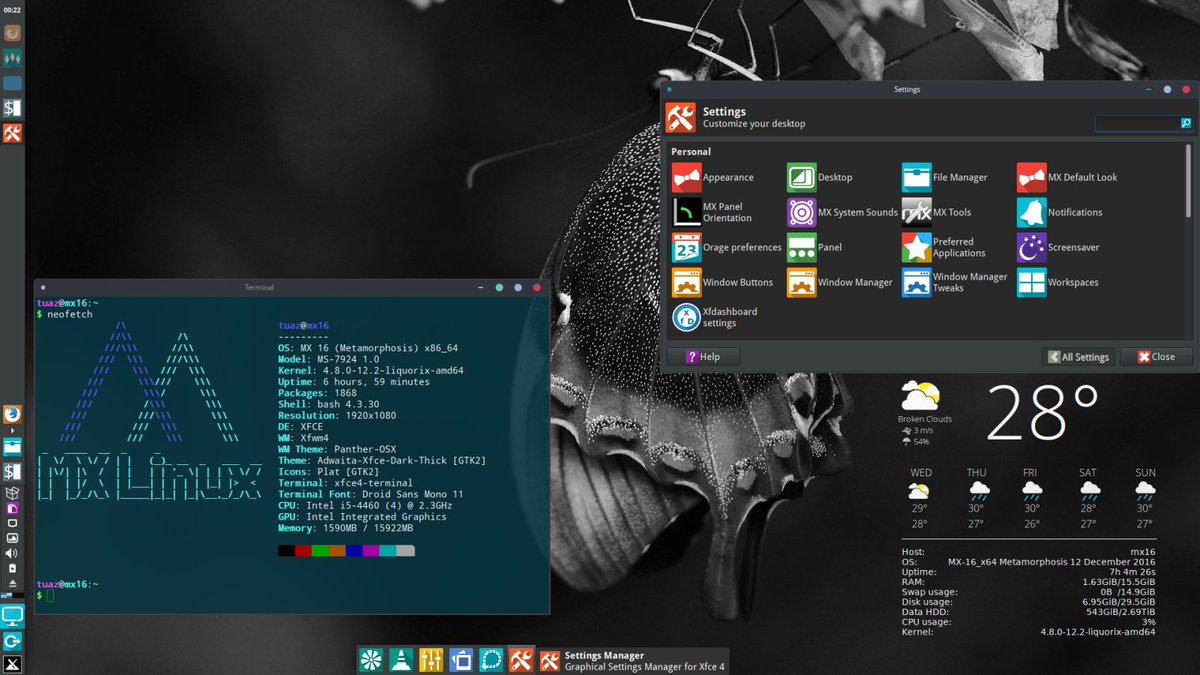This screenshot has width=1200, height=675.
Task: Open Window Buttons settings
Action: pos(723,282)
